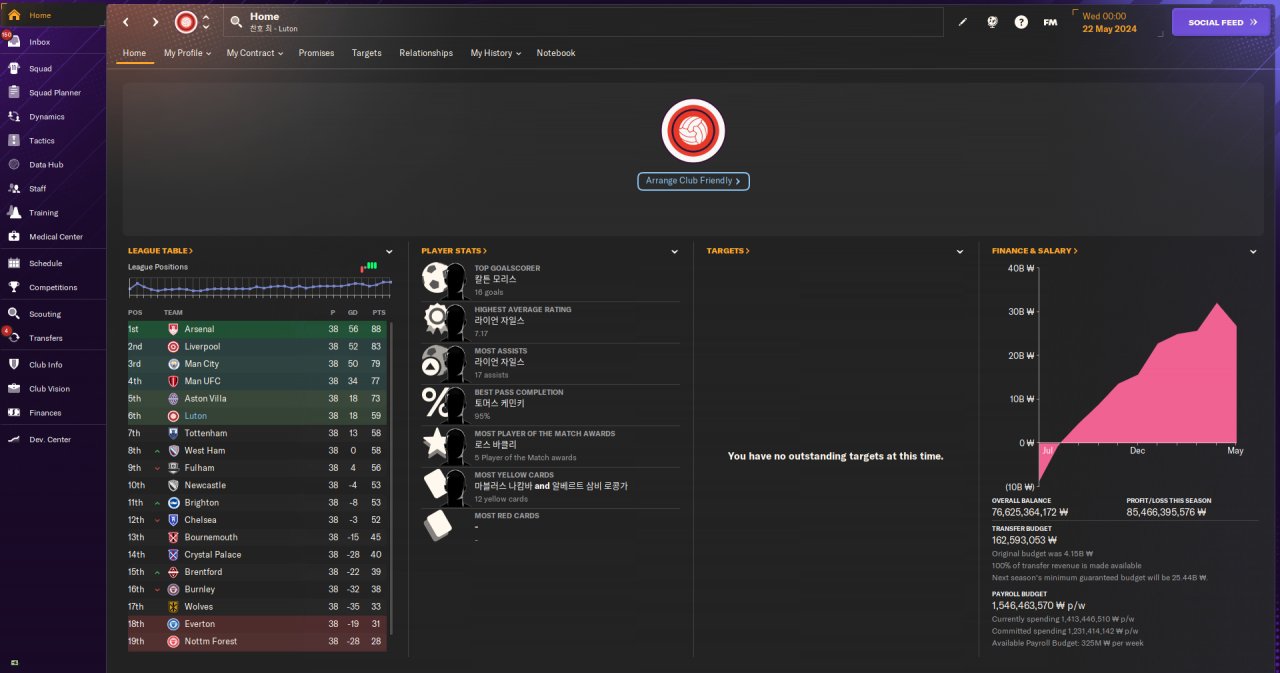The image size is (1280, 673).
Task: Open the League Table heading link
Action: click(x=160, y=251)
